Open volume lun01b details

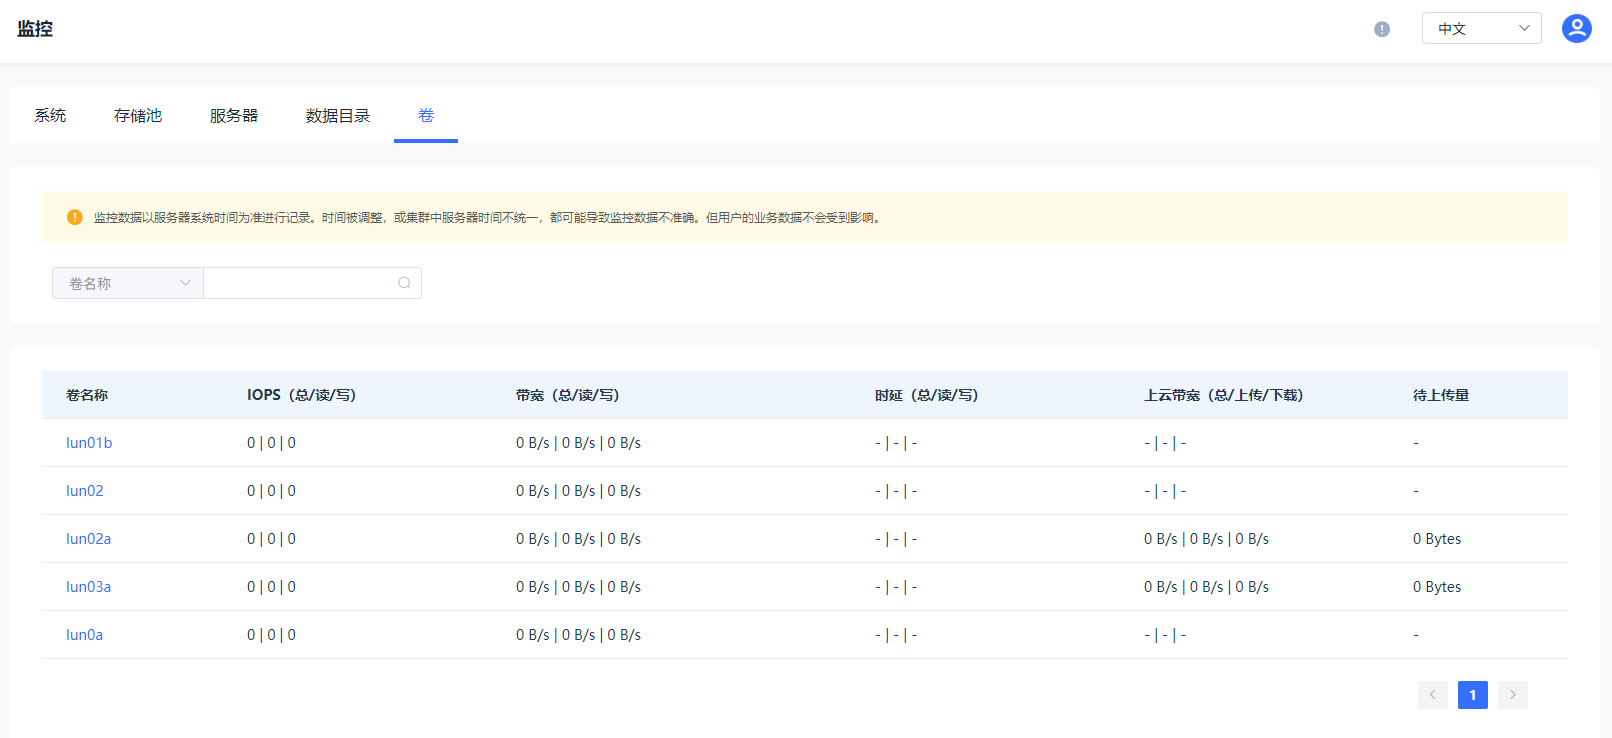pyautogui.click(x=89, y=443)
